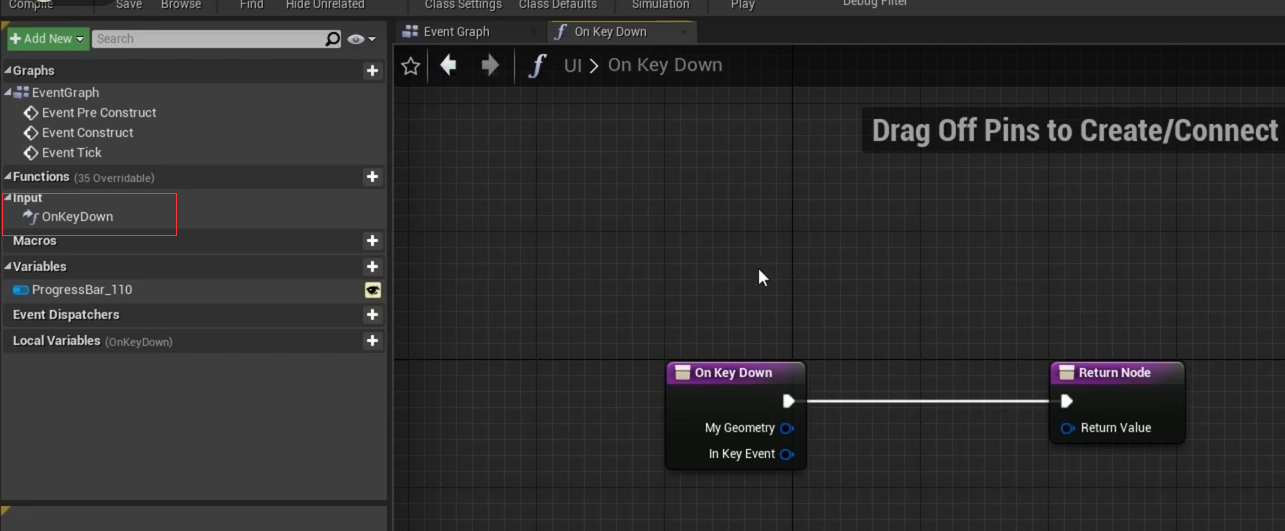Select the On Key Down node title

point(733,373)
